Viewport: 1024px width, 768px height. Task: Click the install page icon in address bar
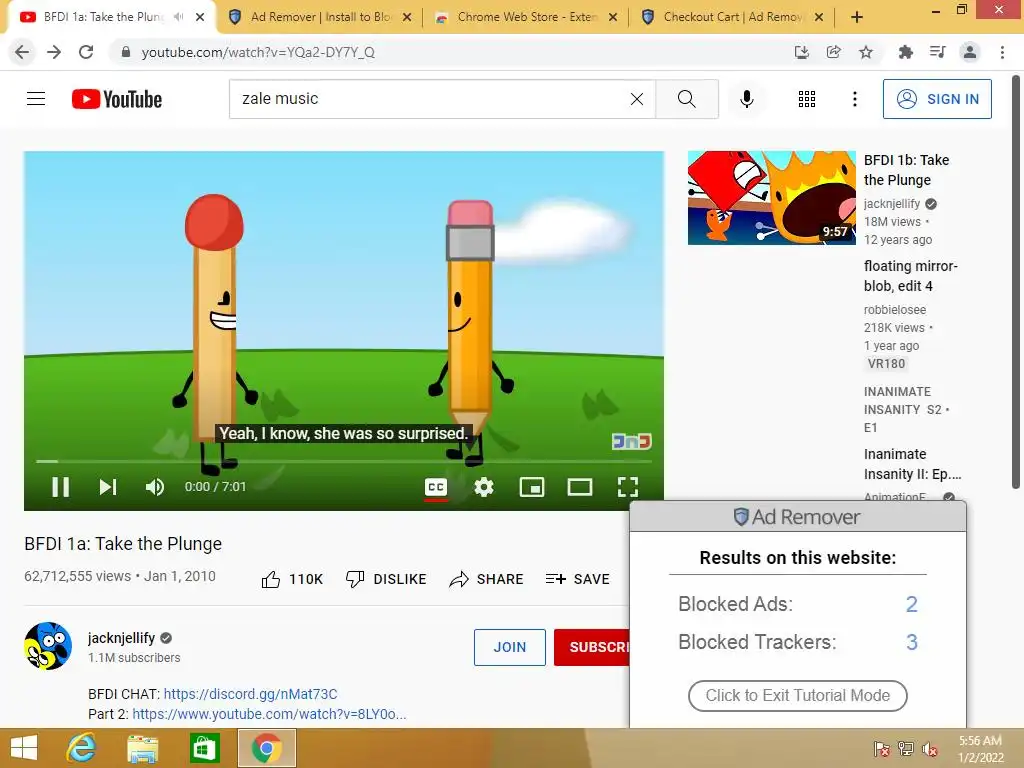pos(801,52)
